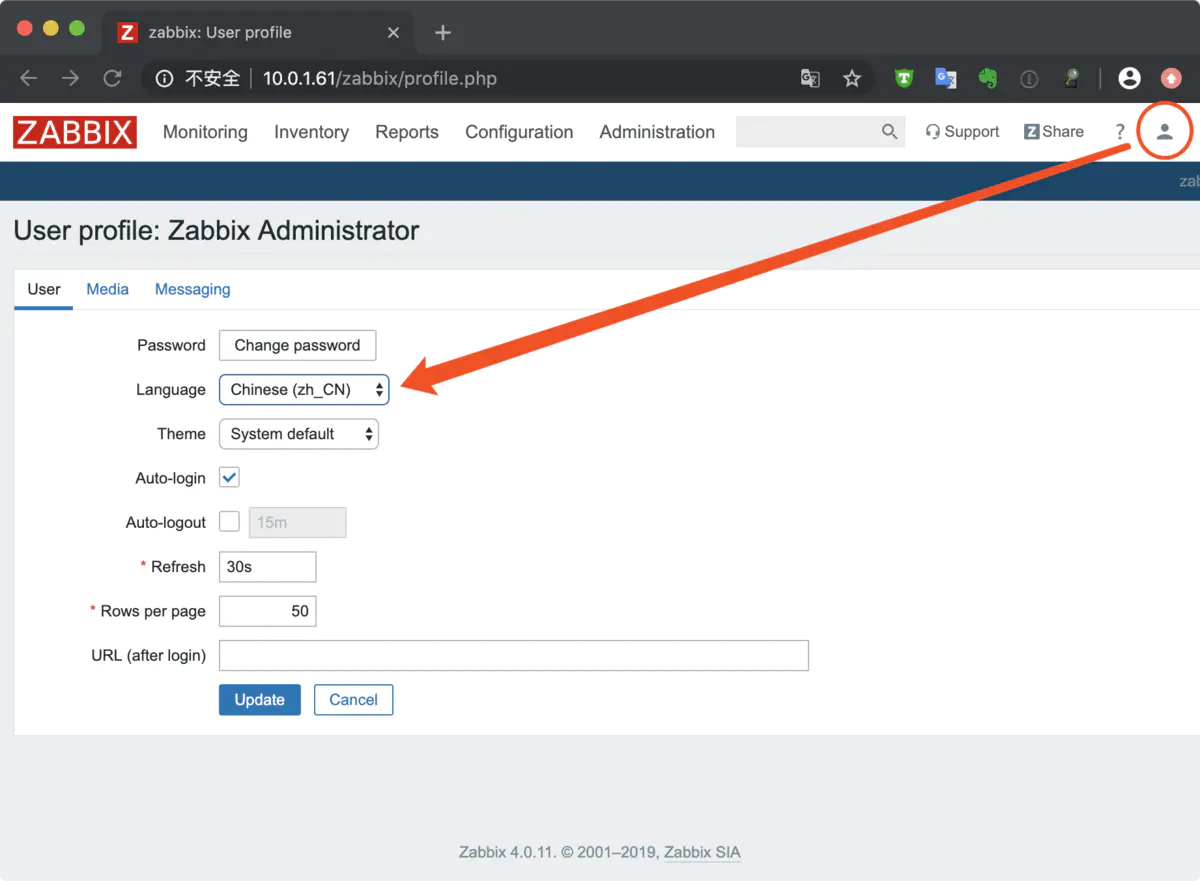1200x881 pixels.
Task: Click the orange Chrome update icon
Action: [x=1171, y=78]
